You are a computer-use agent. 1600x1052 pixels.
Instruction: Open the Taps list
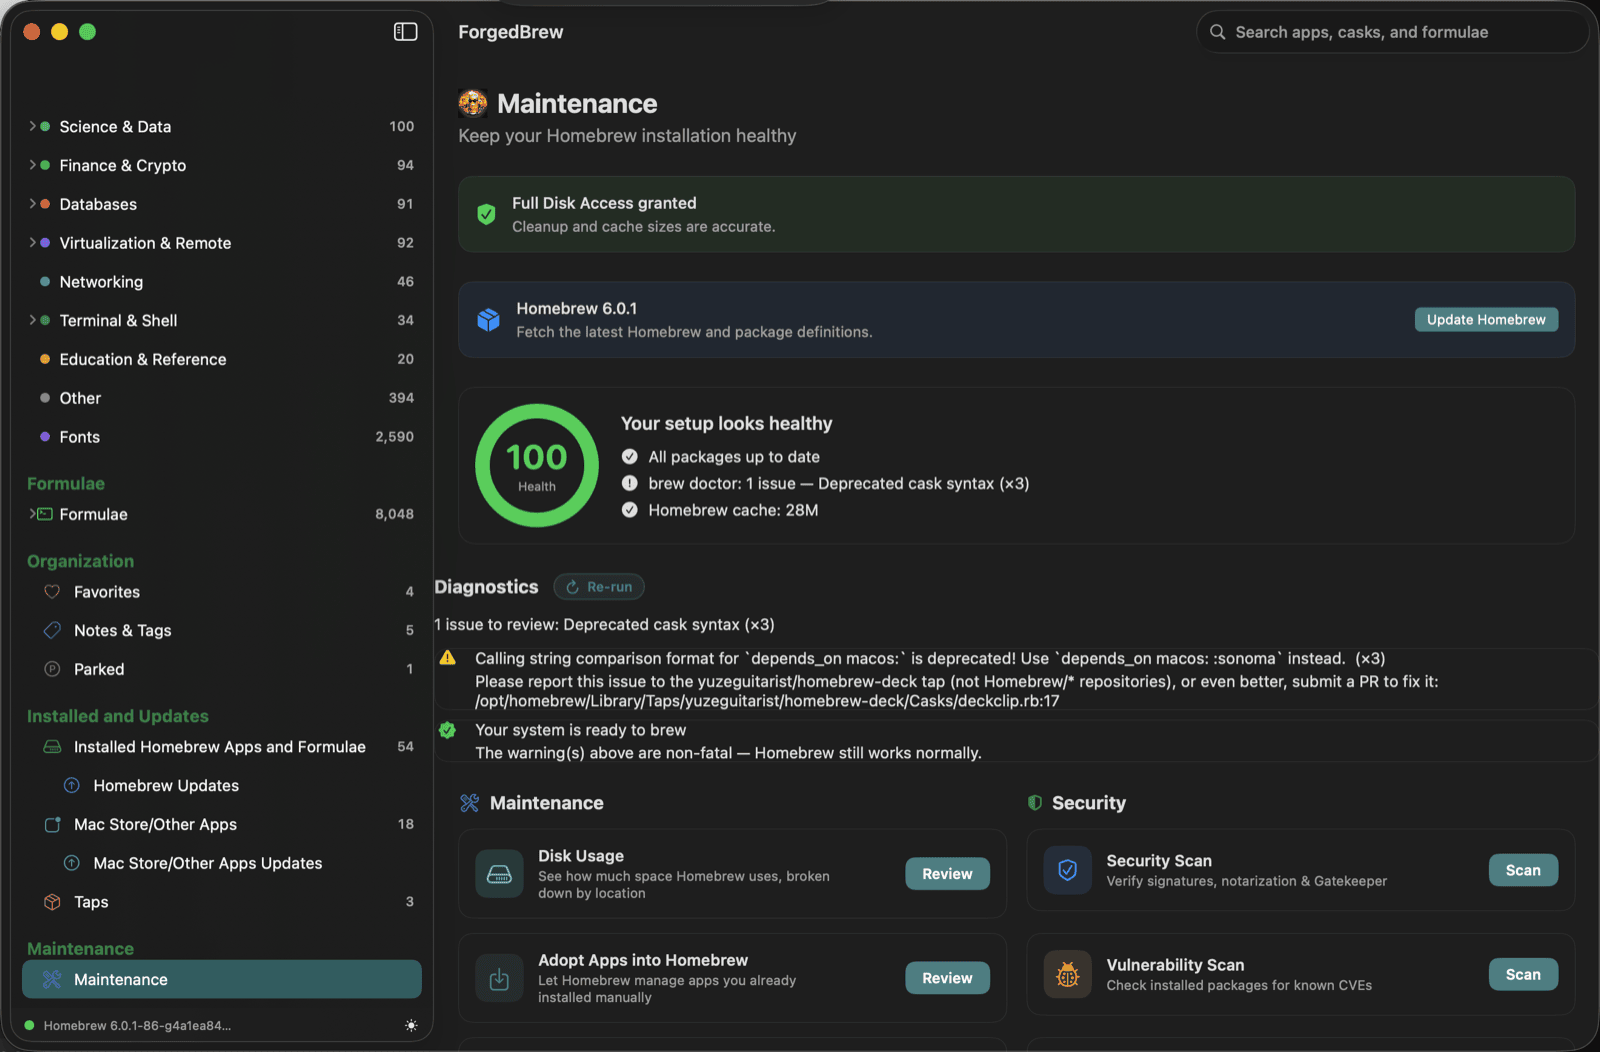pyautogui.click(x=222, y=902)
